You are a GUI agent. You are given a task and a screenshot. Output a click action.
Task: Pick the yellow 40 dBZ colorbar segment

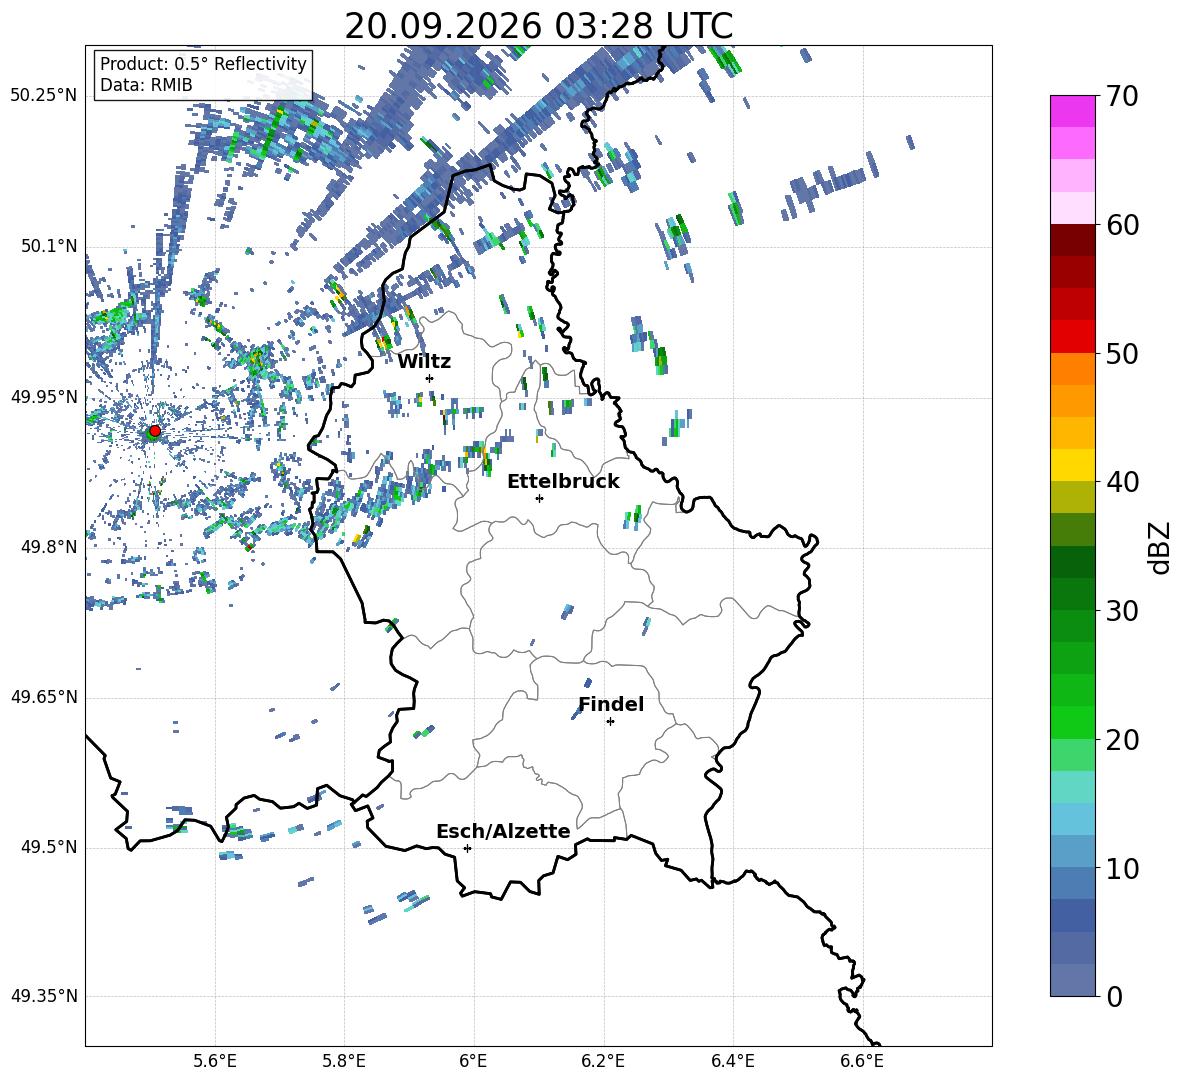point(1072,465)
